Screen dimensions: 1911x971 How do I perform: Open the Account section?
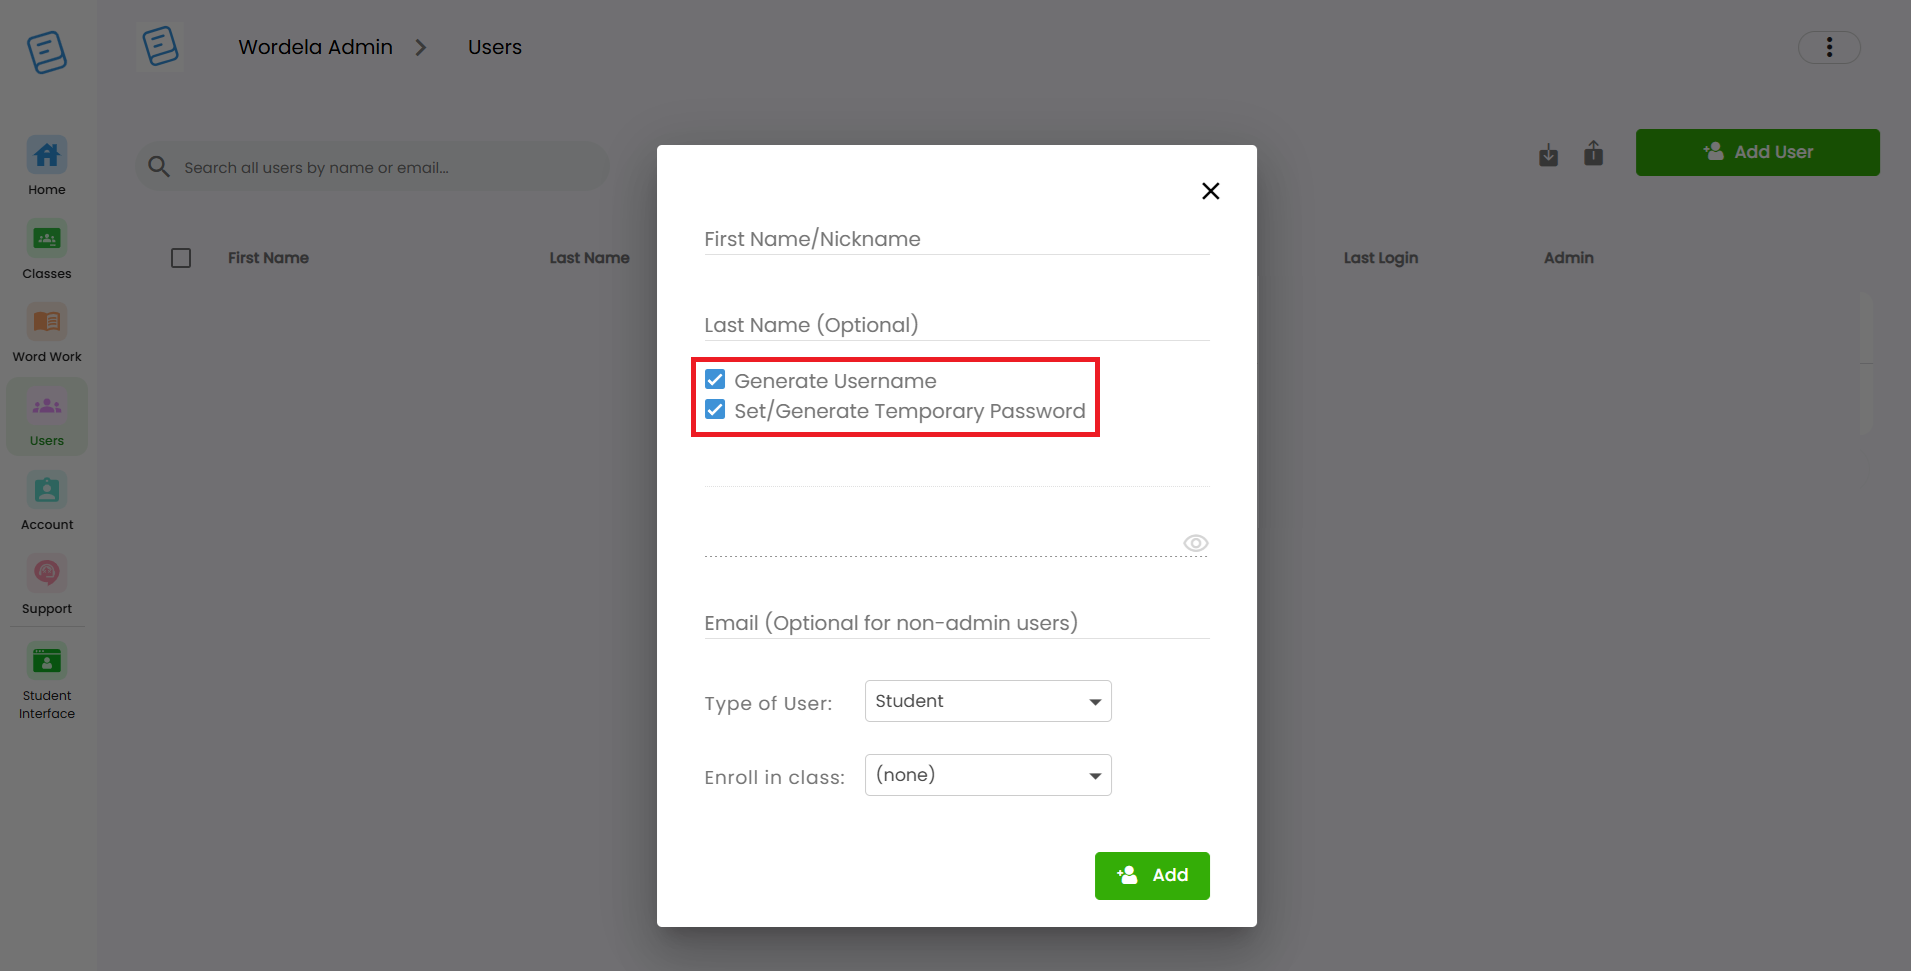pyautogui.click(x=47, y=501)
